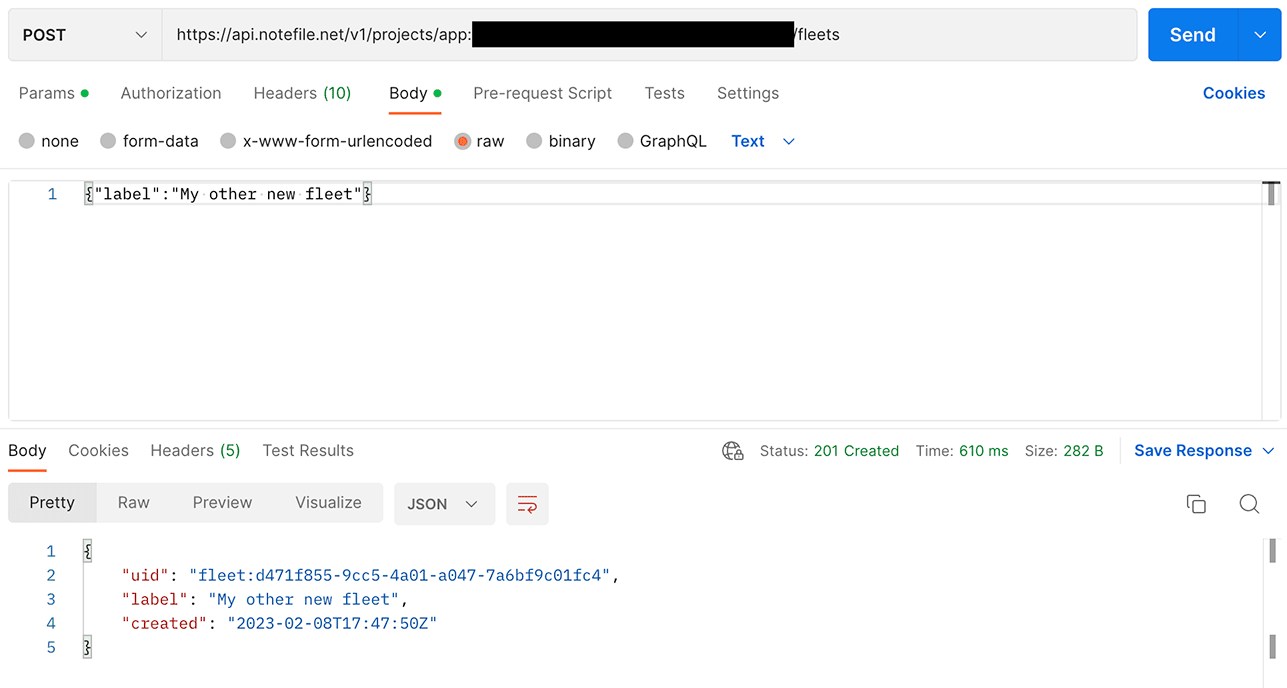Viewport: 1287px width, 688px height.
Task: Click the network globe icon beside Status
Action: click(x=733, y=451)
